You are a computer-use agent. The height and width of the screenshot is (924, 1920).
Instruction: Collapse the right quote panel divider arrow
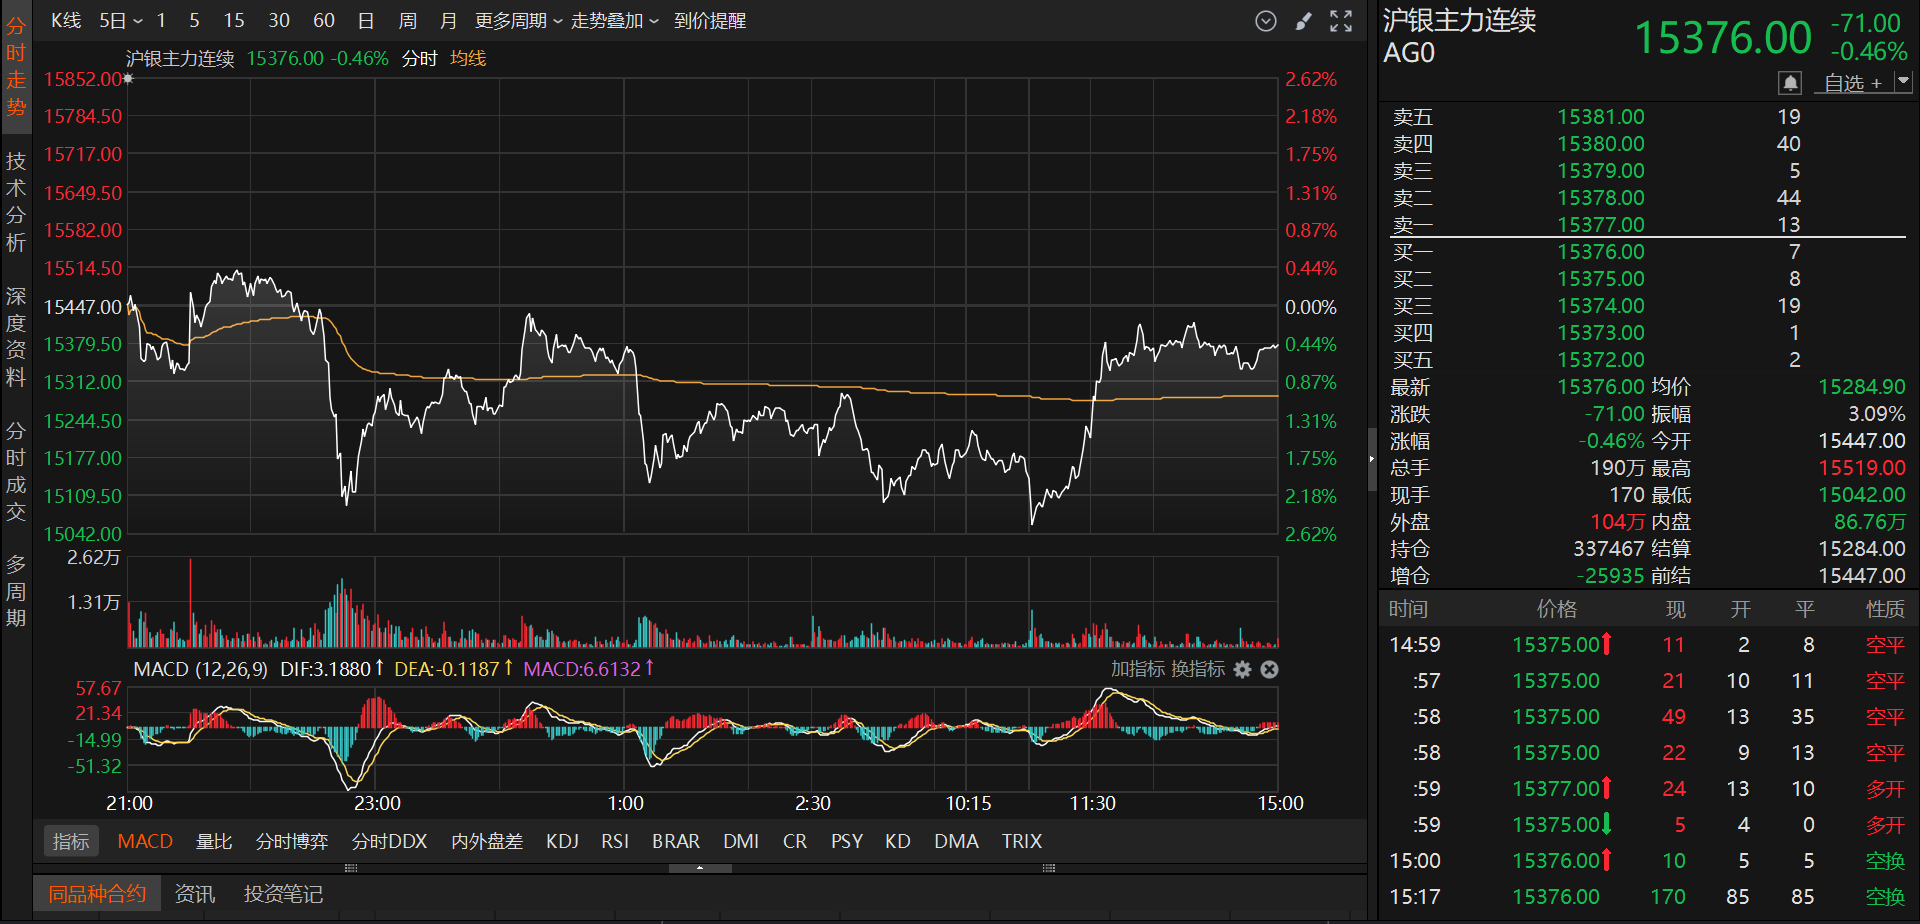point(1372,459)
